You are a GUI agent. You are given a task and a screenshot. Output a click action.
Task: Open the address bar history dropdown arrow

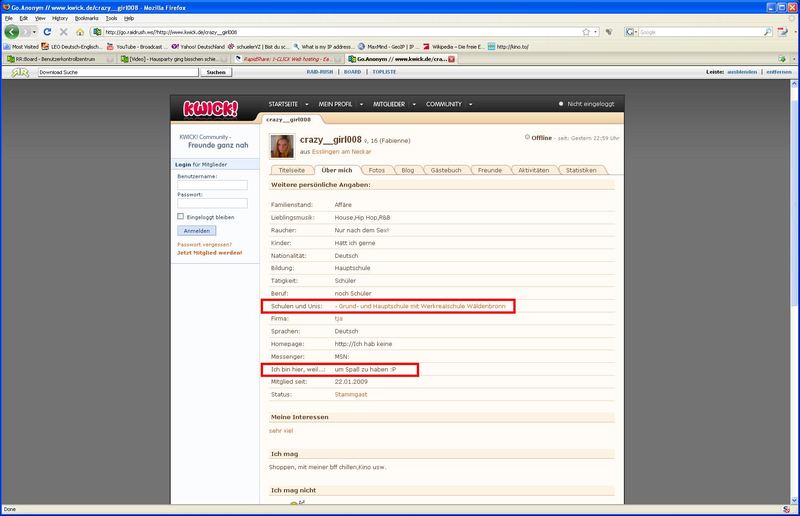(595, 32)
